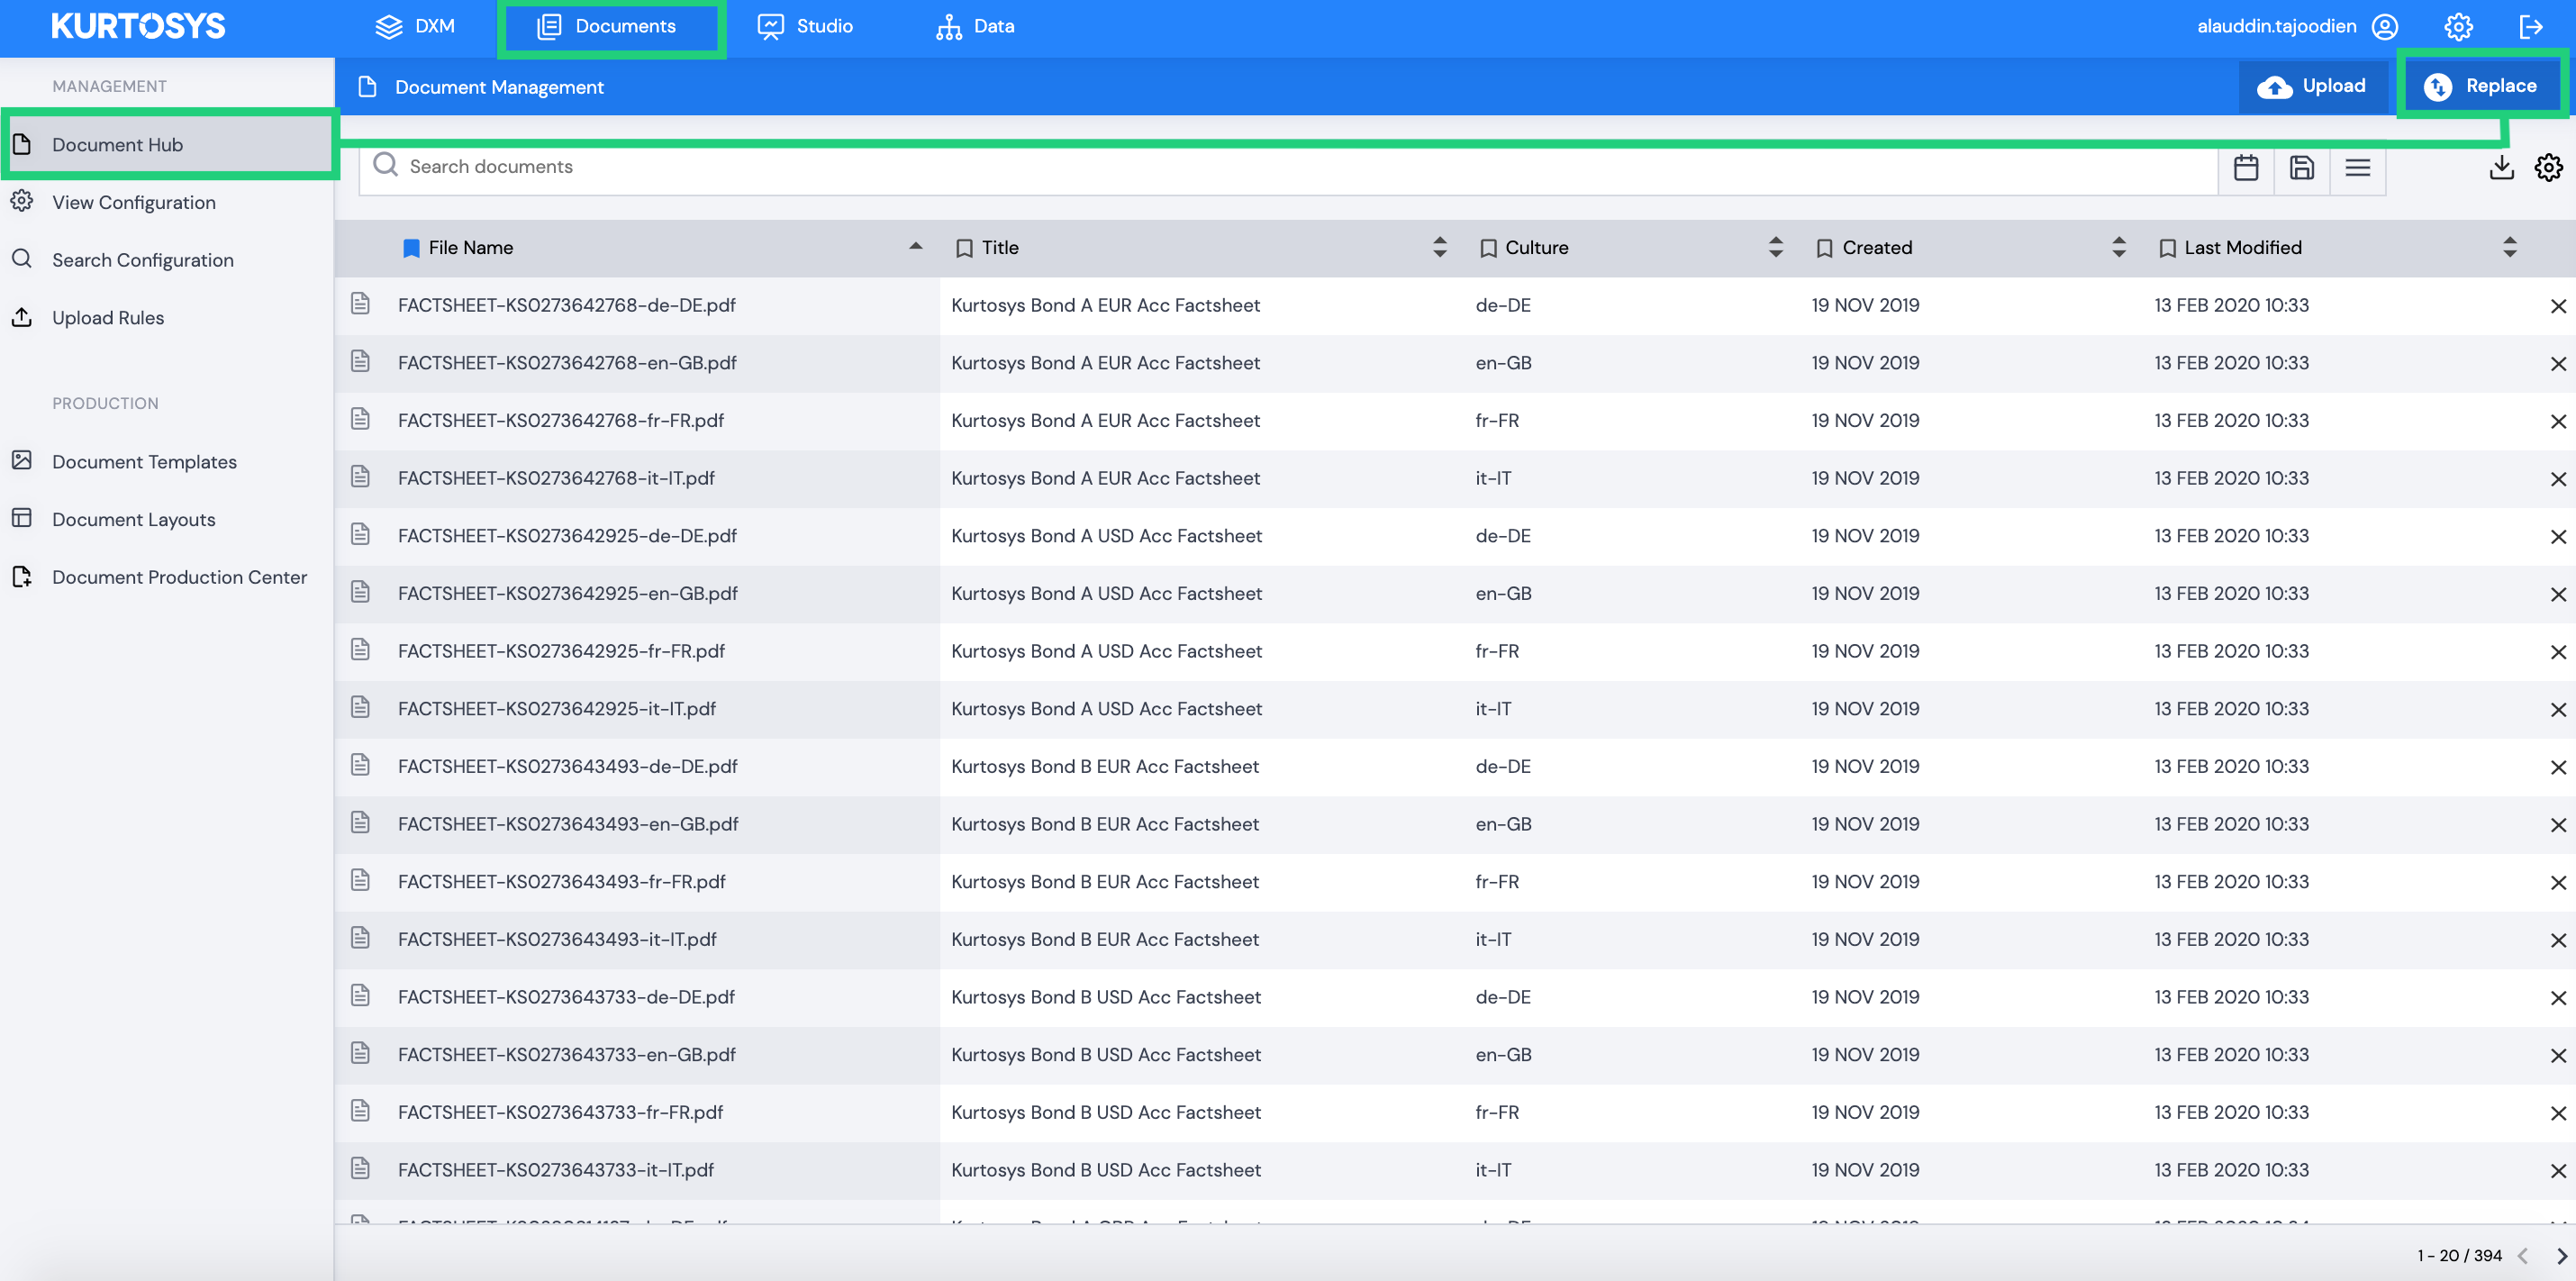Delete FACTSHEET-KS0273642925-fr-FR.pdf row

[2558, 652]
